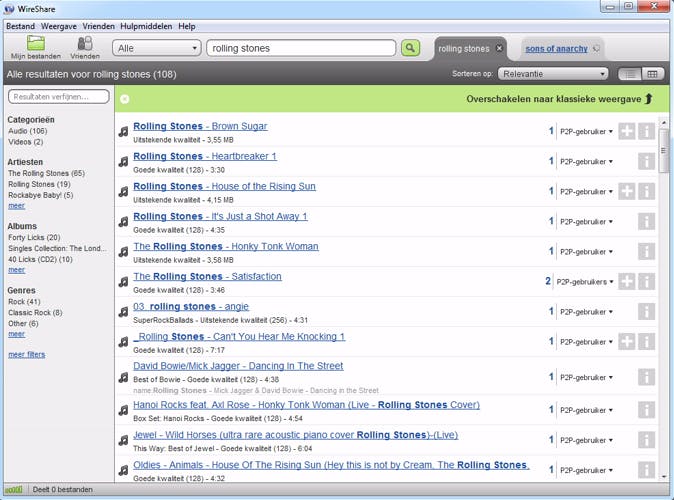Open The Rolling Stones - Satisfaction link
Screen dimensions: 674x500
pos(207,276)
